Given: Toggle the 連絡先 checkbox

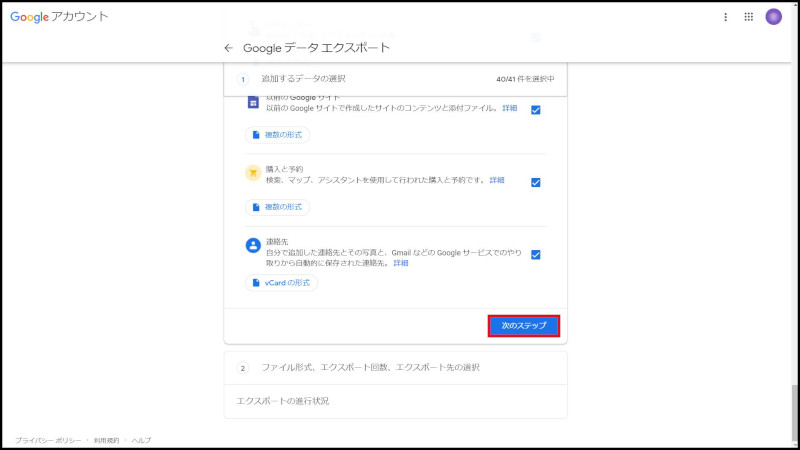Looking at the screenshot, I should pyautogui.click(x=536, y=255).
